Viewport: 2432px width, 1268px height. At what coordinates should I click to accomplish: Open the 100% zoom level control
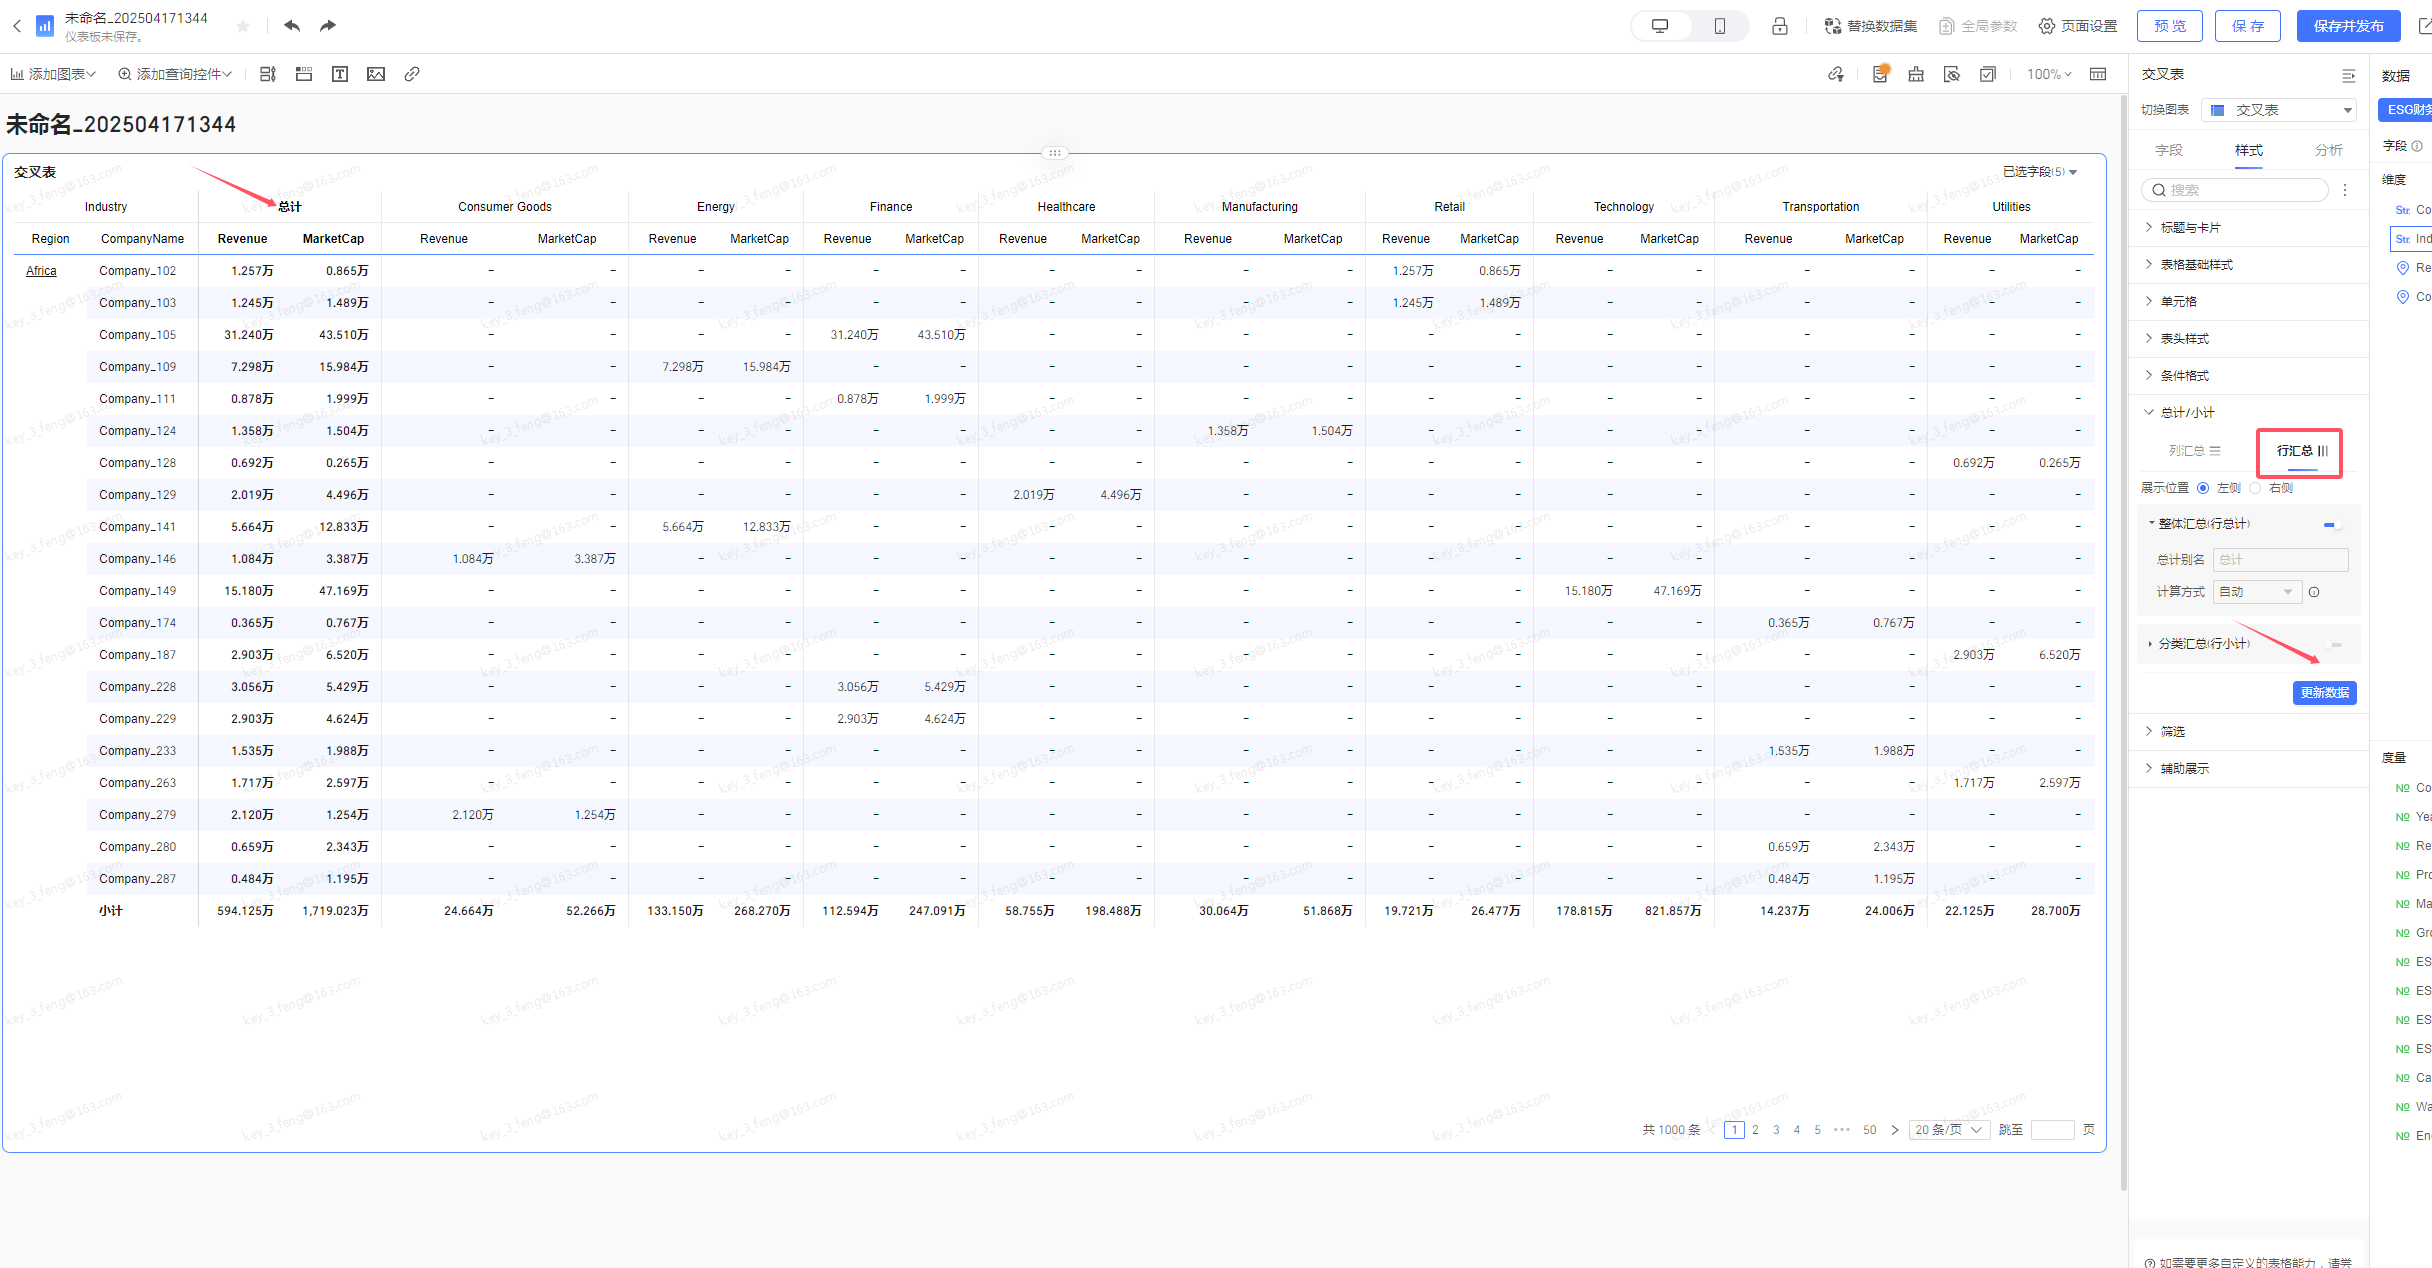2048,74
